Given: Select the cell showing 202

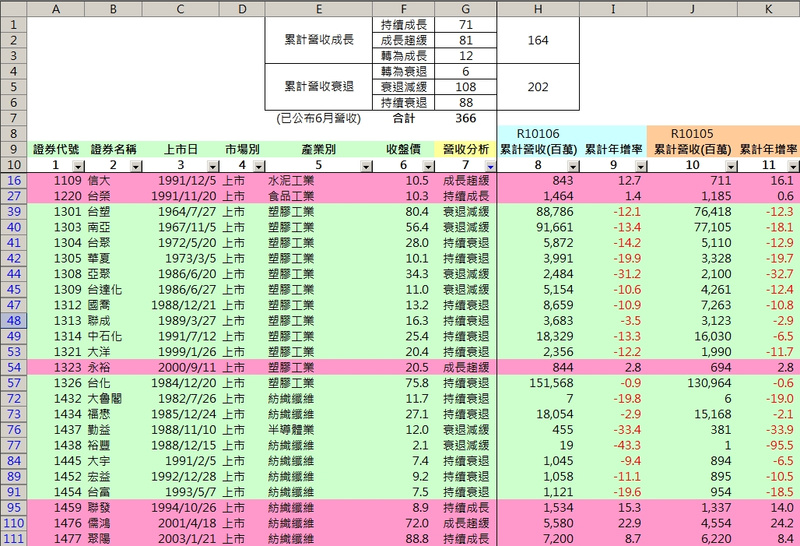Looking at the screenshot, I should click(x=538, y=87).
